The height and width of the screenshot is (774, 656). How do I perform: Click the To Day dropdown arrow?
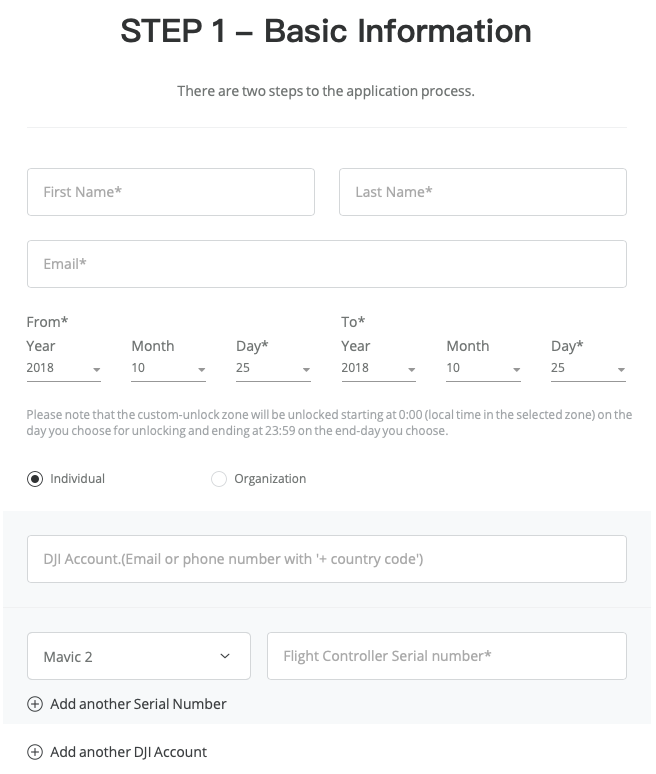[x=621, y=370]
